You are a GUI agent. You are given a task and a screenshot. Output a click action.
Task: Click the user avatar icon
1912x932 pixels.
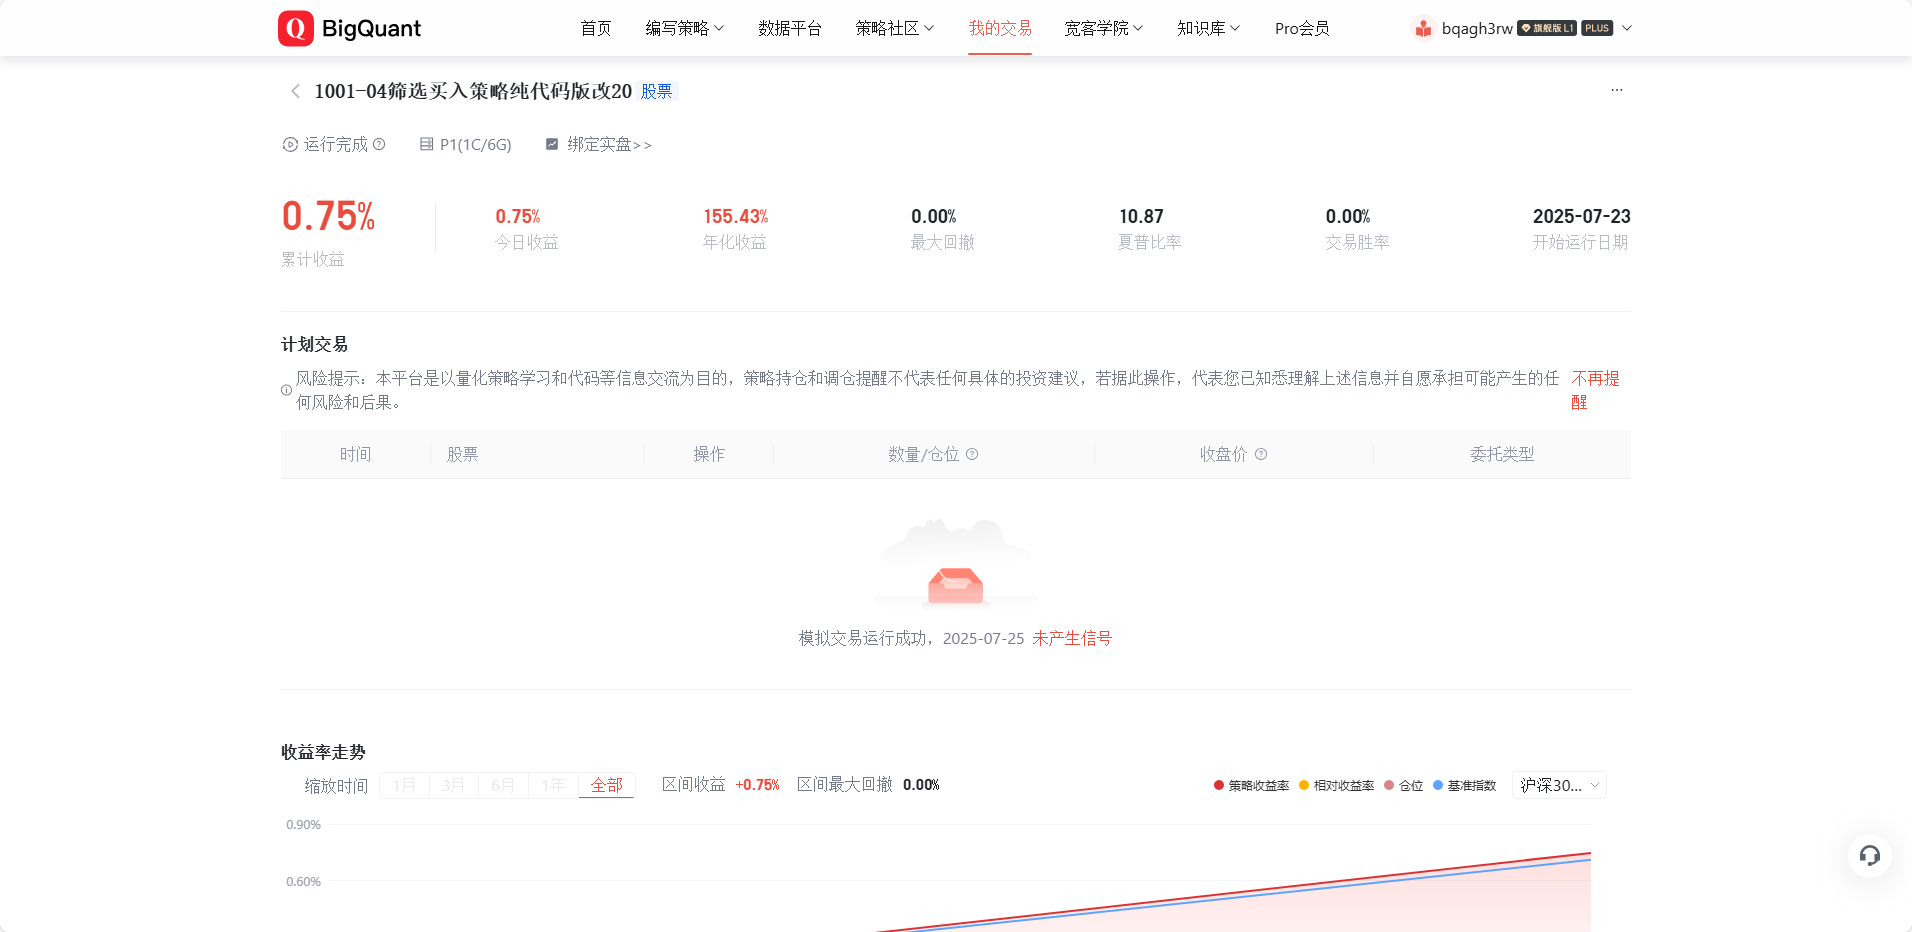click(1423, 29)
